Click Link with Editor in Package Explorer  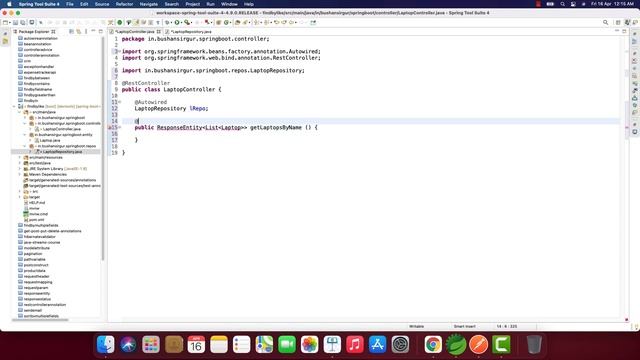tap(78, 31)
